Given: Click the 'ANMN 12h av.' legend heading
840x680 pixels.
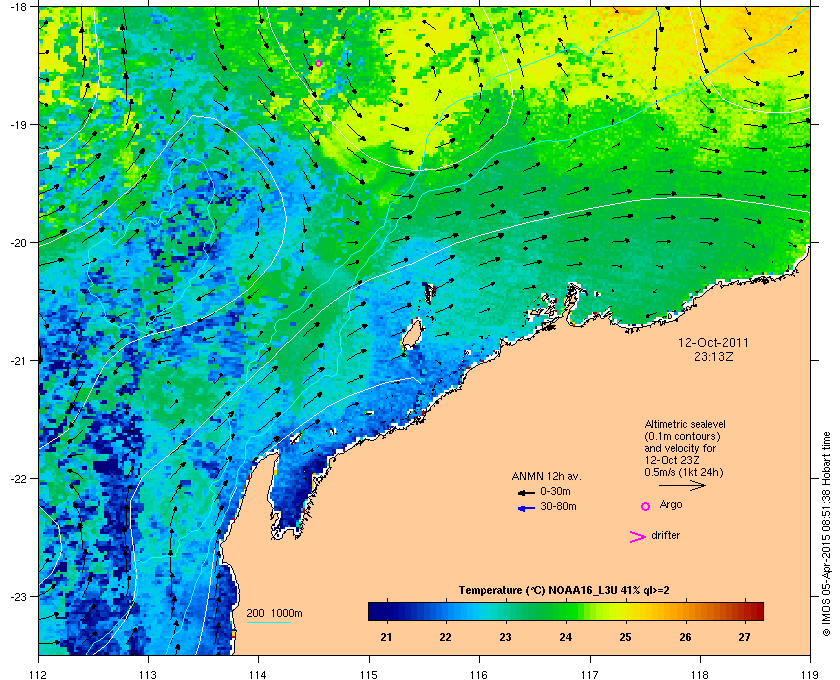Looking at the screenshot, I should point(546,476).
